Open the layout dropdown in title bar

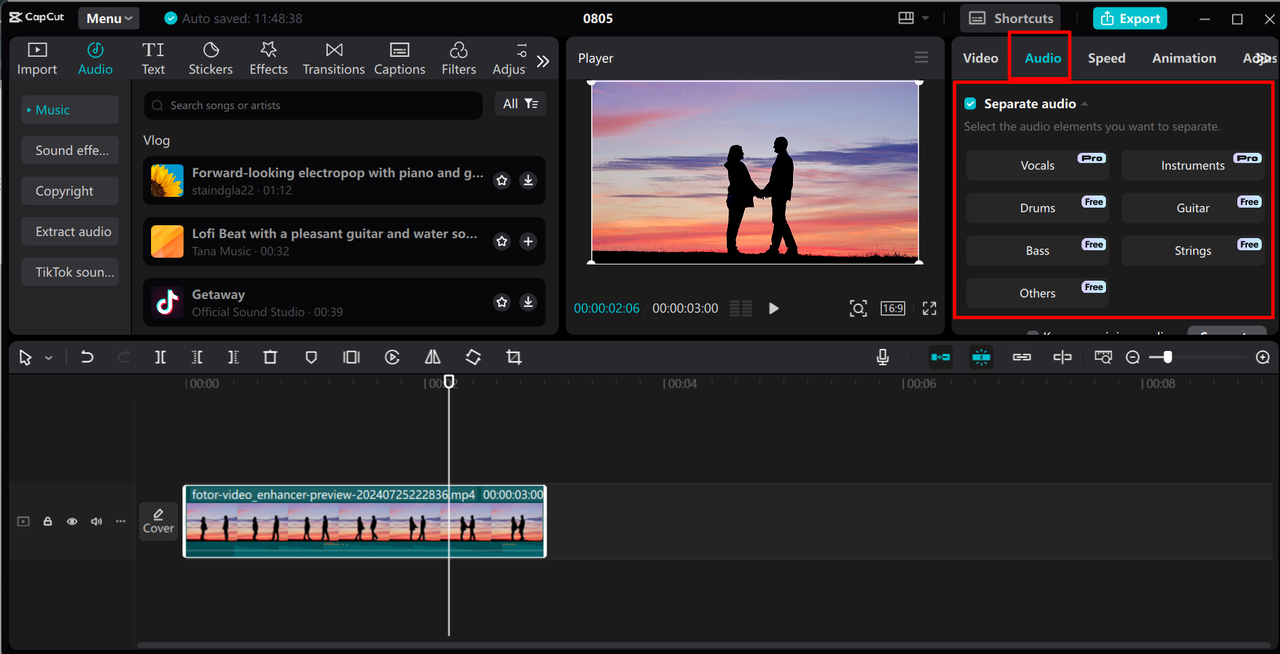point(914,18)
